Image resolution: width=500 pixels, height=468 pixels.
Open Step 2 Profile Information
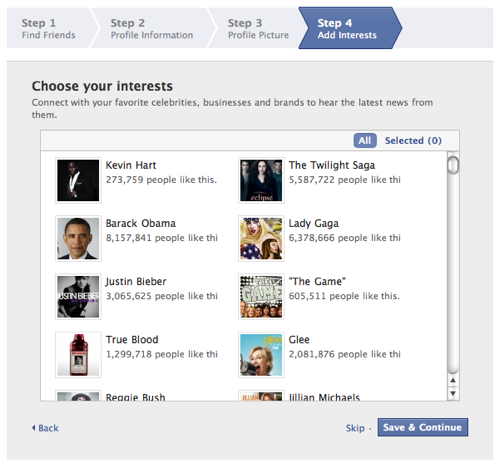click(x=152, y=28)
